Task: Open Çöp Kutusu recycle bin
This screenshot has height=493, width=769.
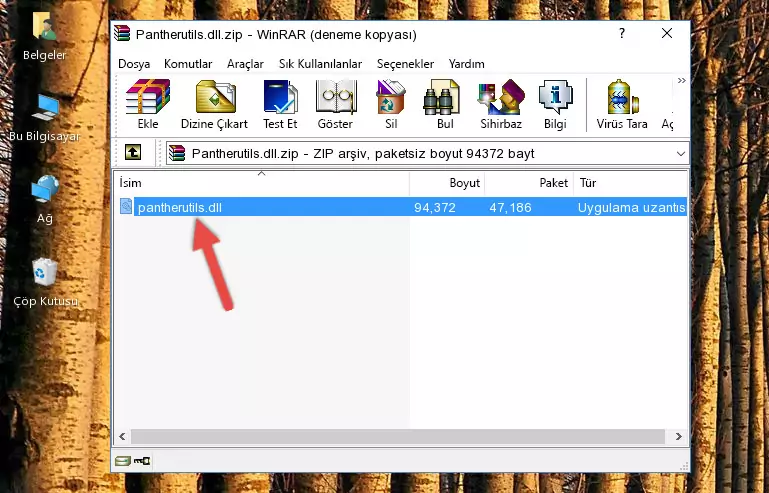Action: pos(45,283)
